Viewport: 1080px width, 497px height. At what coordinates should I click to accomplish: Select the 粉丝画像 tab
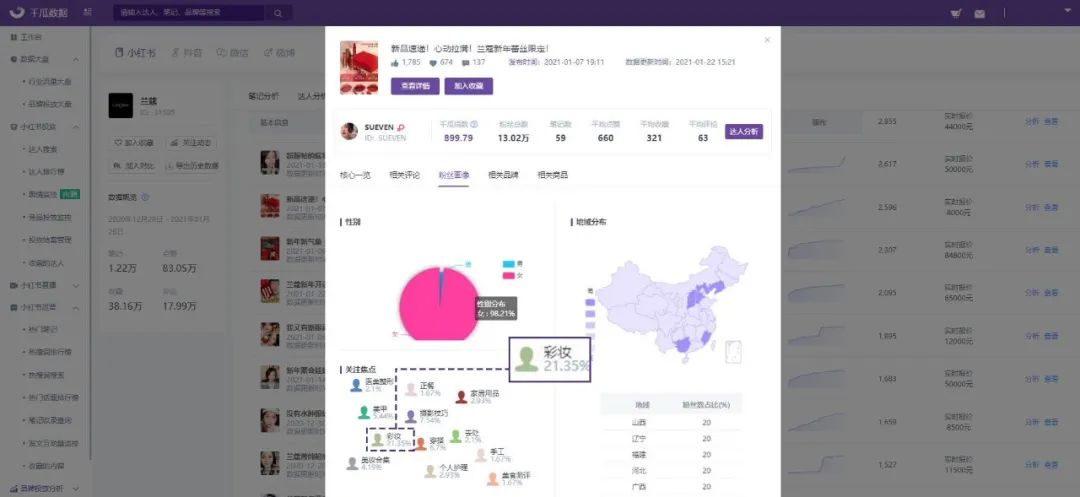pos(455,175)
